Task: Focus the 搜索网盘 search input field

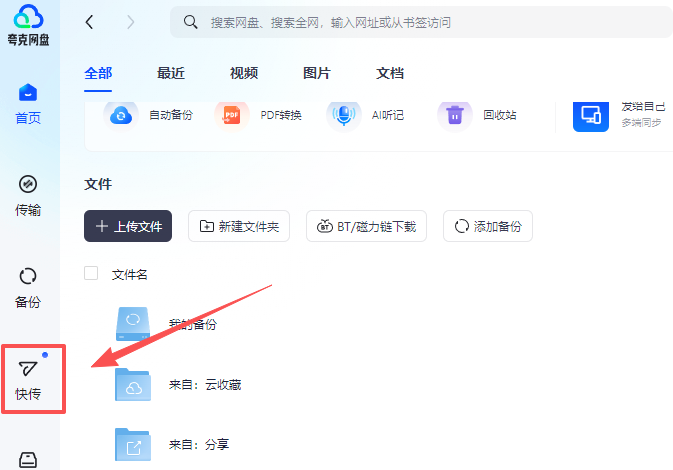Action: click(x=421, y=22)
